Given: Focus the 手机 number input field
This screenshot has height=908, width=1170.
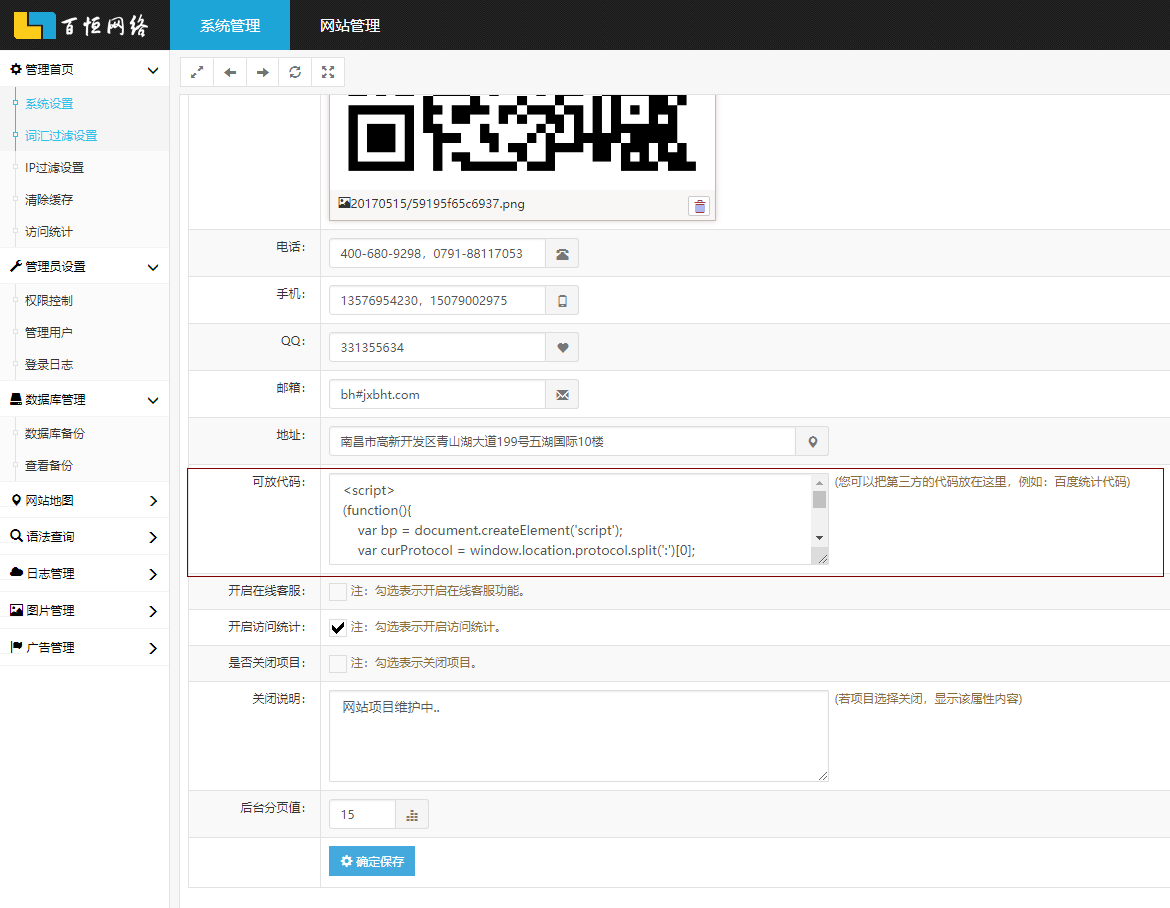Looking at the screenshot, I should (437, 301).
